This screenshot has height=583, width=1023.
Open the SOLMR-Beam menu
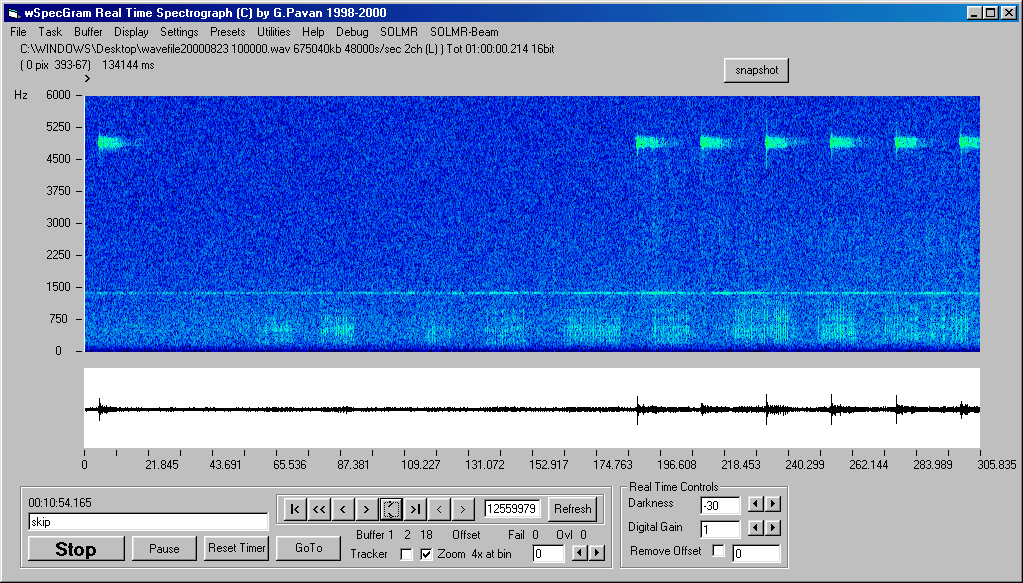464,32
